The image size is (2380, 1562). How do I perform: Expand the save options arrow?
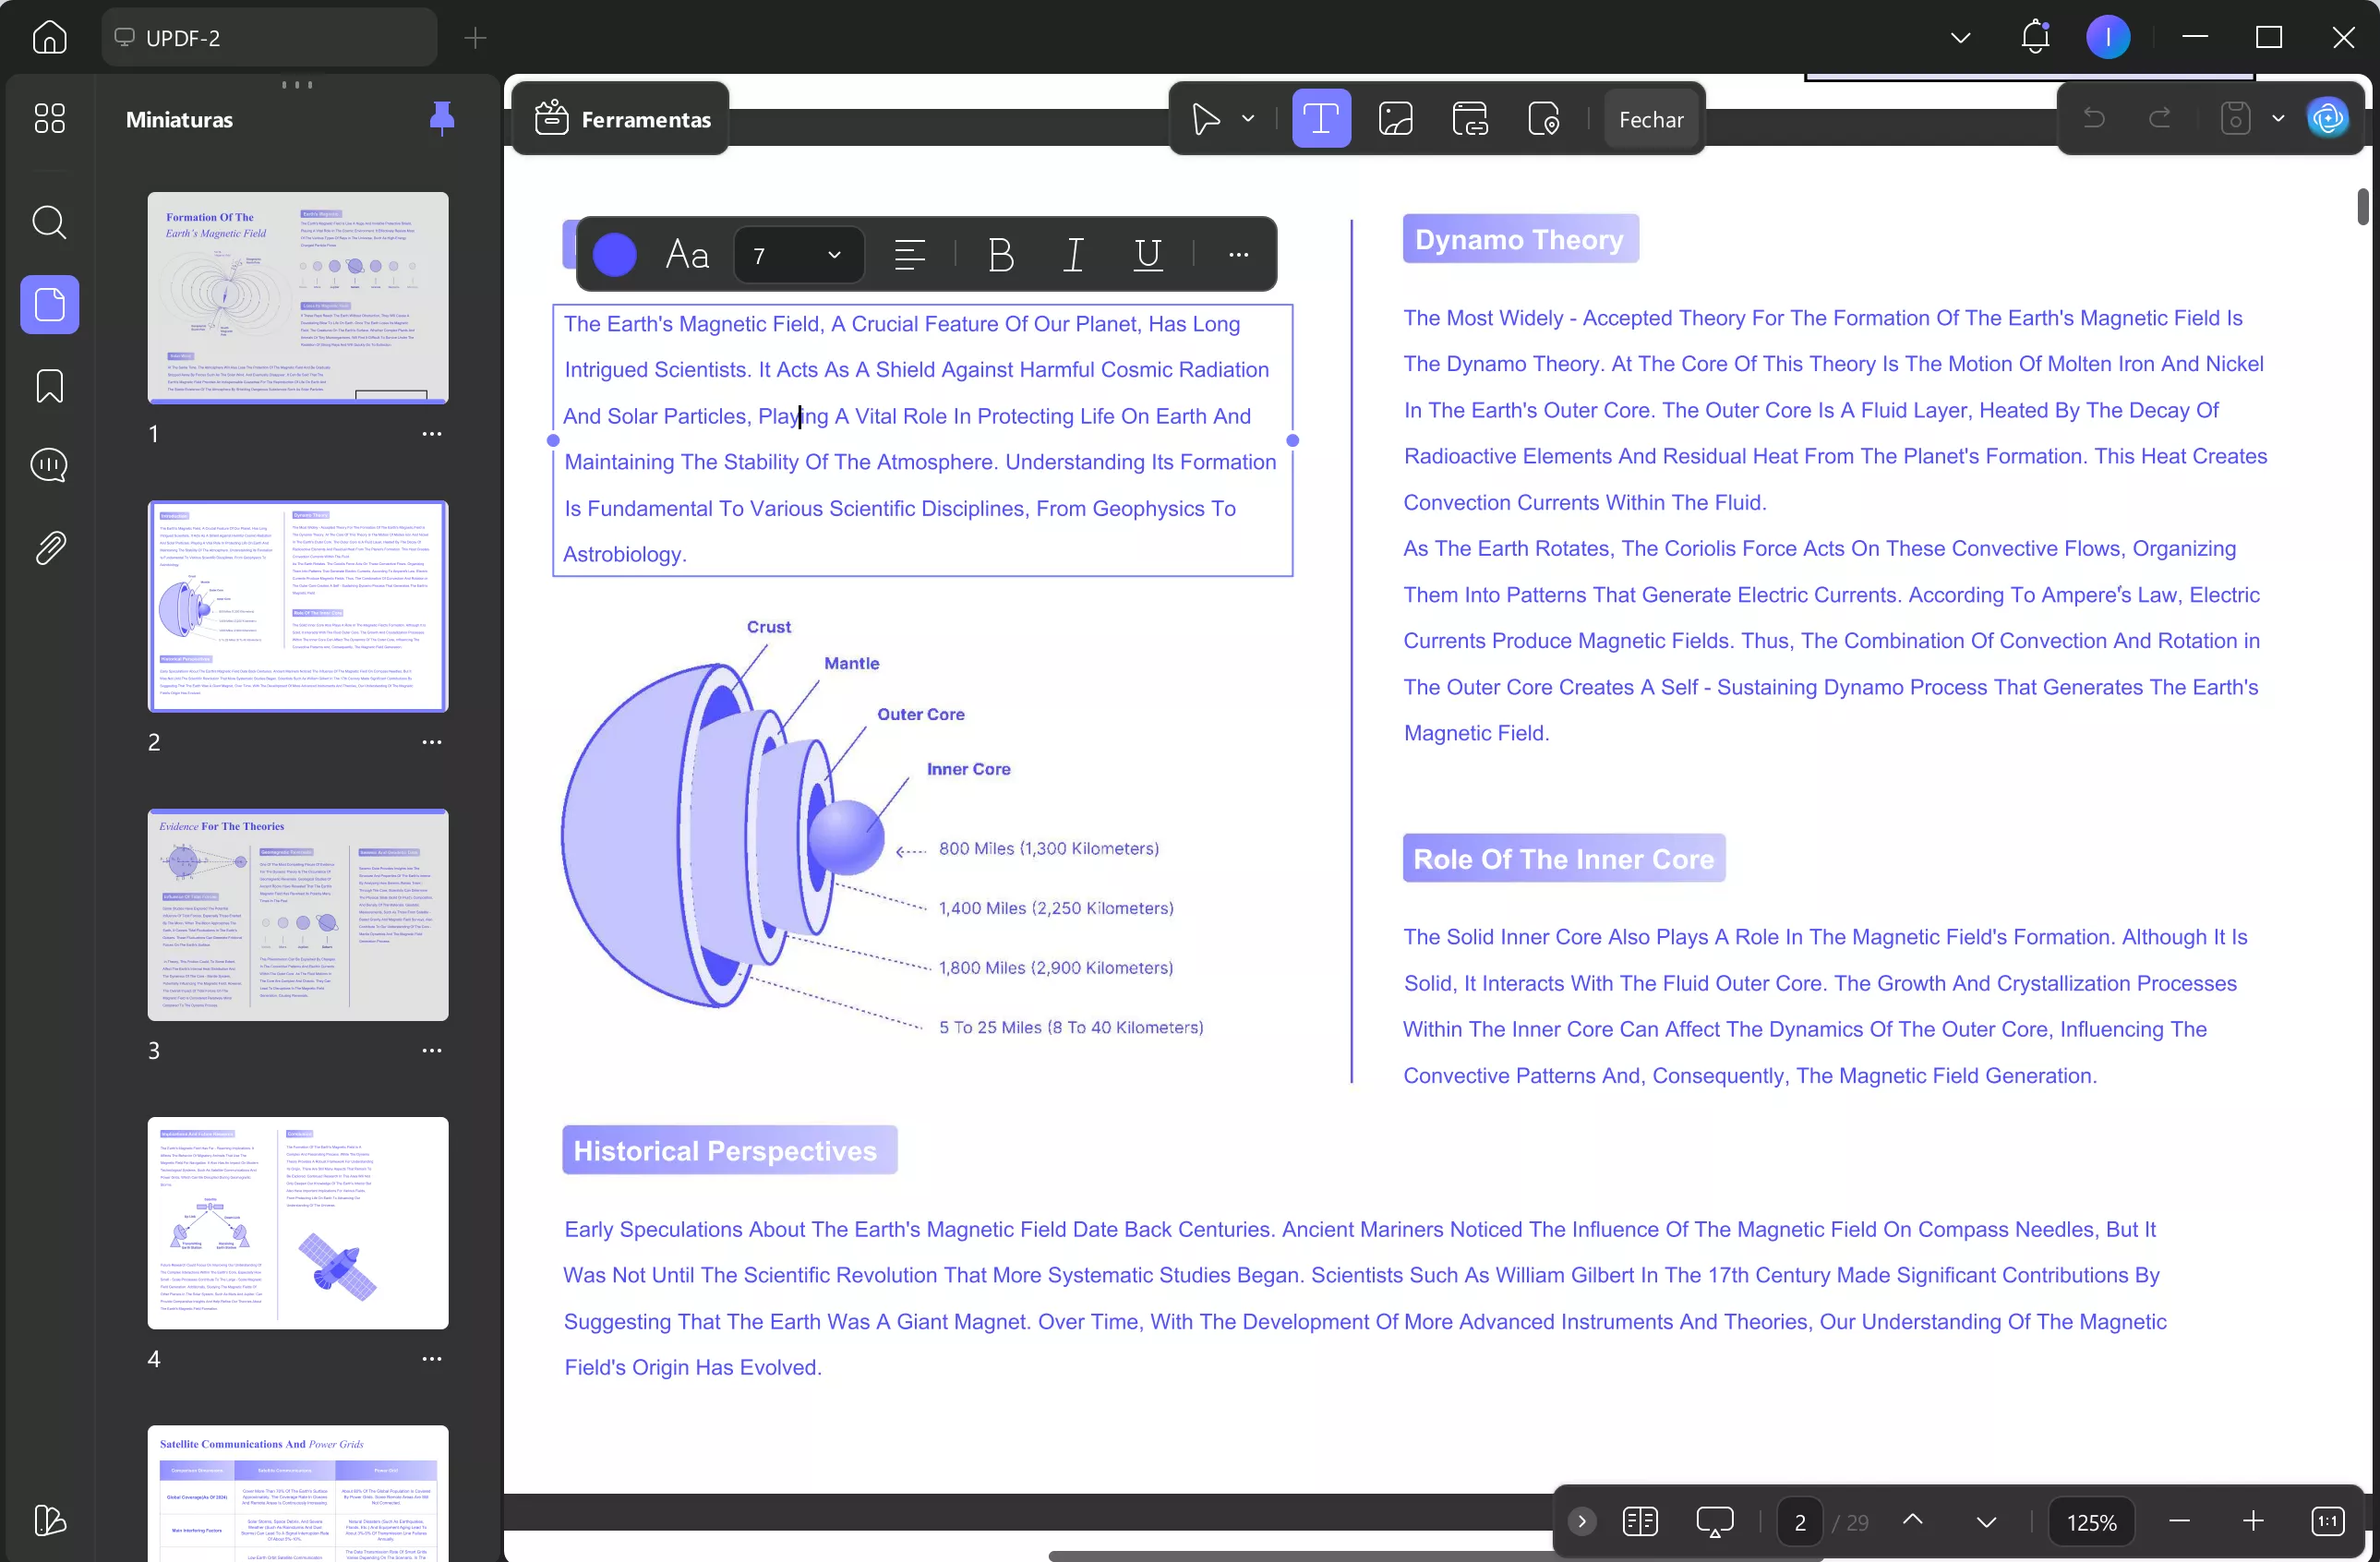(x=2278, y=119)
